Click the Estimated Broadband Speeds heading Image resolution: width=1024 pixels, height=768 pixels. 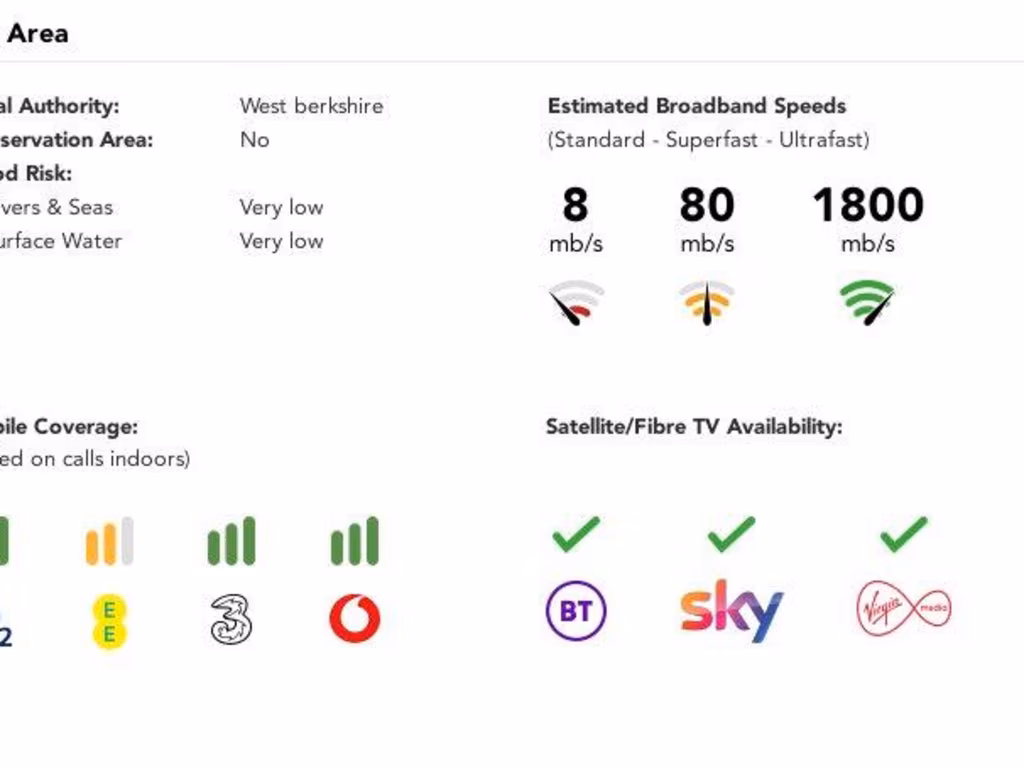pyautogui.click(x=697, y=106)
